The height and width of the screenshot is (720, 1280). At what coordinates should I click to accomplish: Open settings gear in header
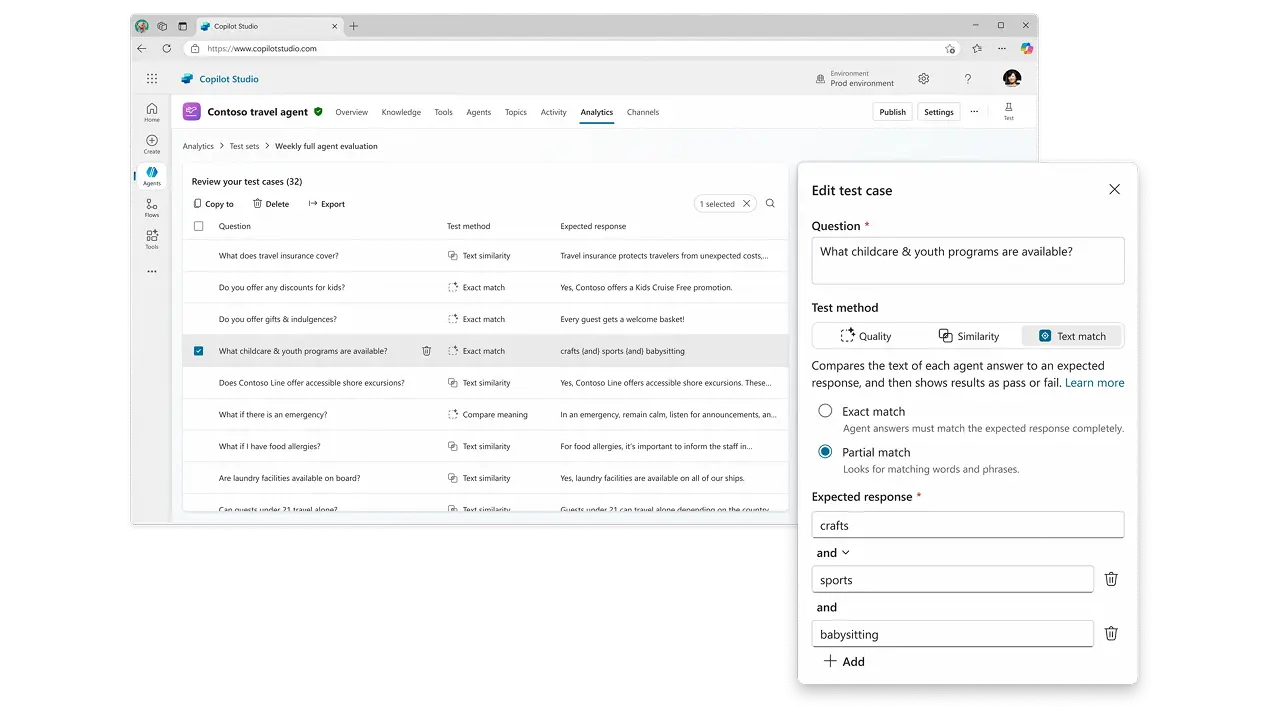(924, 79)
